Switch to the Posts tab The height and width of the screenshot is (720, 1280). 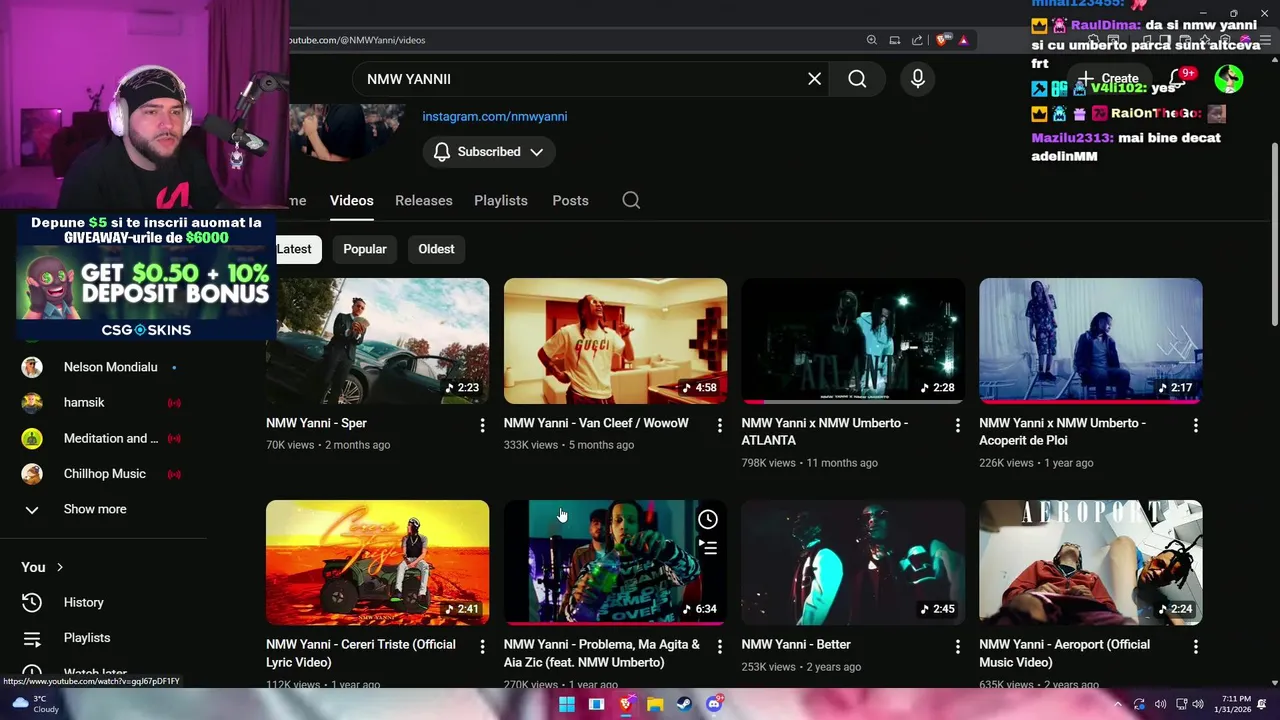[x=570, y=200]
